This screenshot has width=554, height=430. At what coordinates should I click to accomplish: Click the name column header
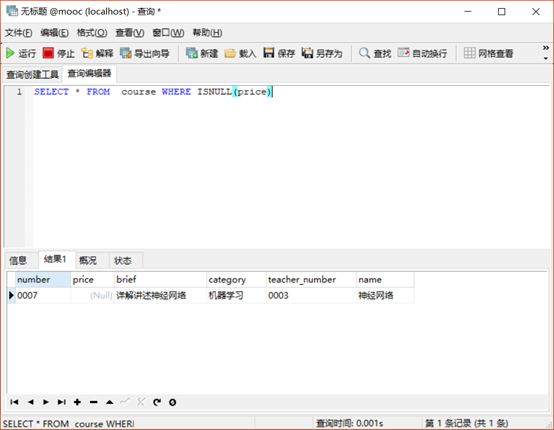coord(385,279)
